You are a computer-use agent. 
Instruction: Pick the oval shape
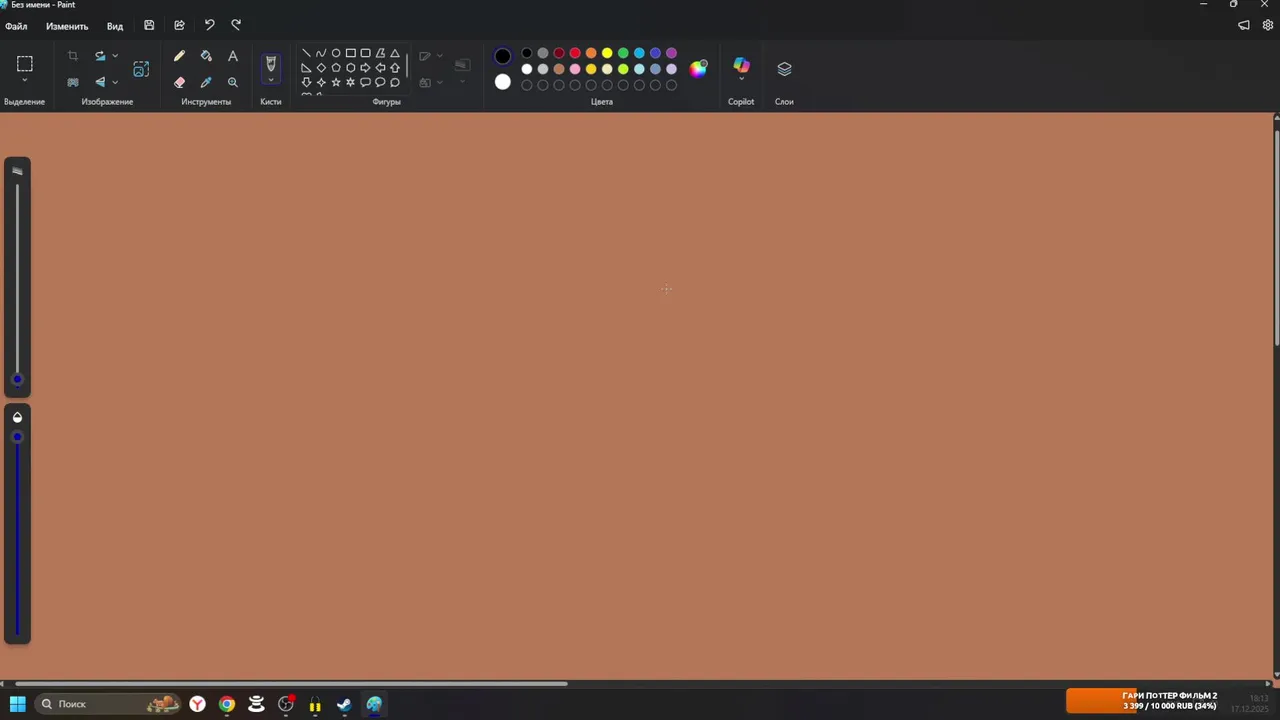(336, 53)
